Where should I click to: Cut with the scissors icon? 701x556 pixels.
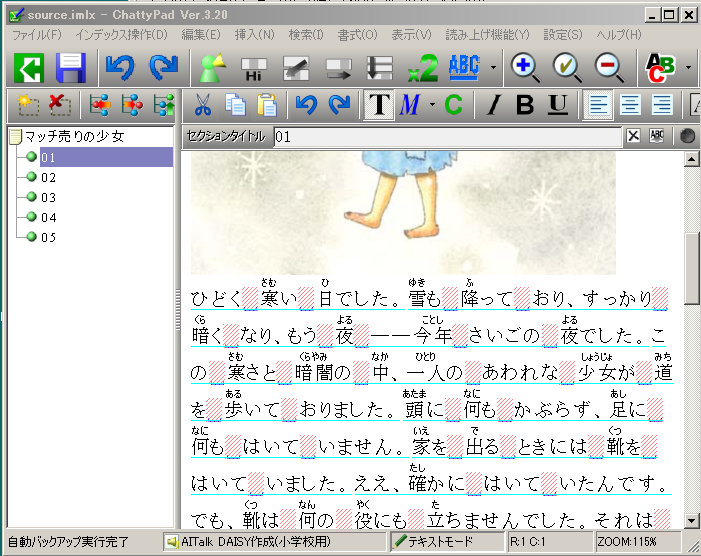point(203,105)
